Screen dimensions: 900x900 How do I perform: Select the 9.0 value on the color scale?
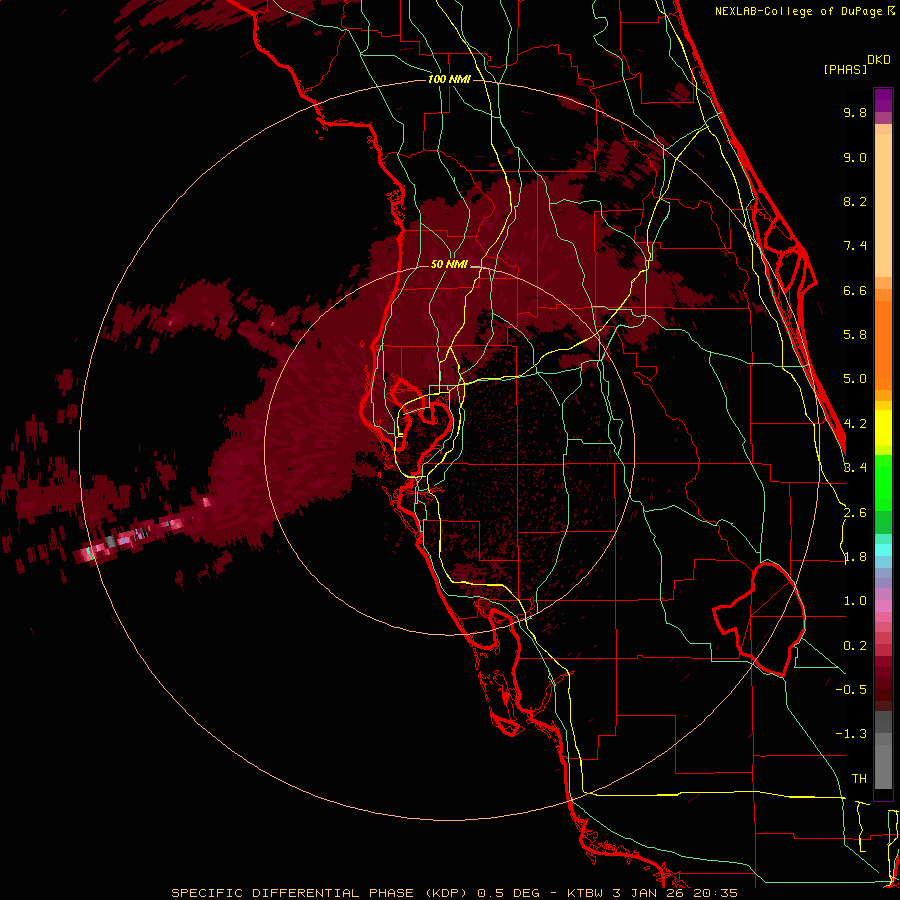coord(855,157)
